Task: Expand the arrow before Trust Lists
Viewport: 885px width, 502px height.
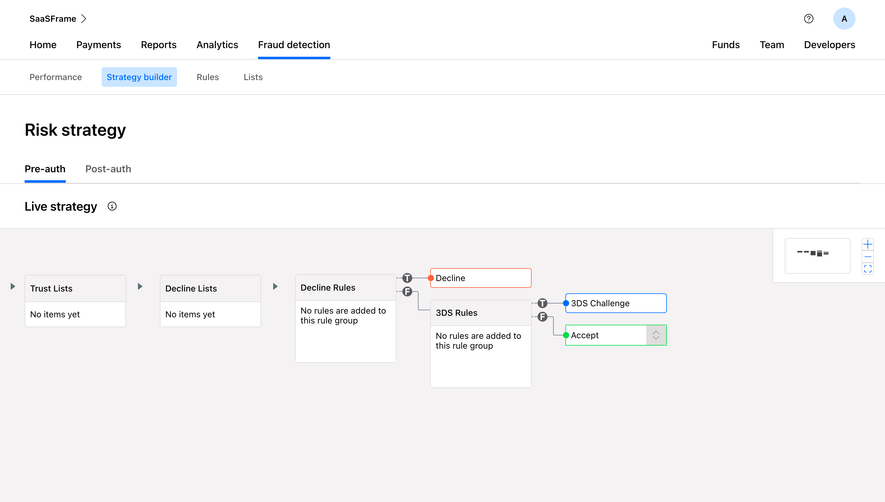Action: click(12, 286)
